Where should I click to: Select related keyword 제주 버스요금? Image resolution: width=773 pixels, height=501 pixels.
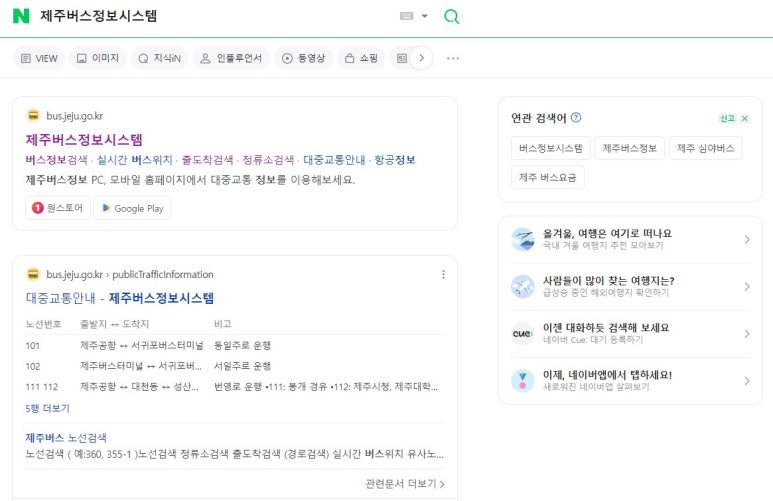point(547,178)
